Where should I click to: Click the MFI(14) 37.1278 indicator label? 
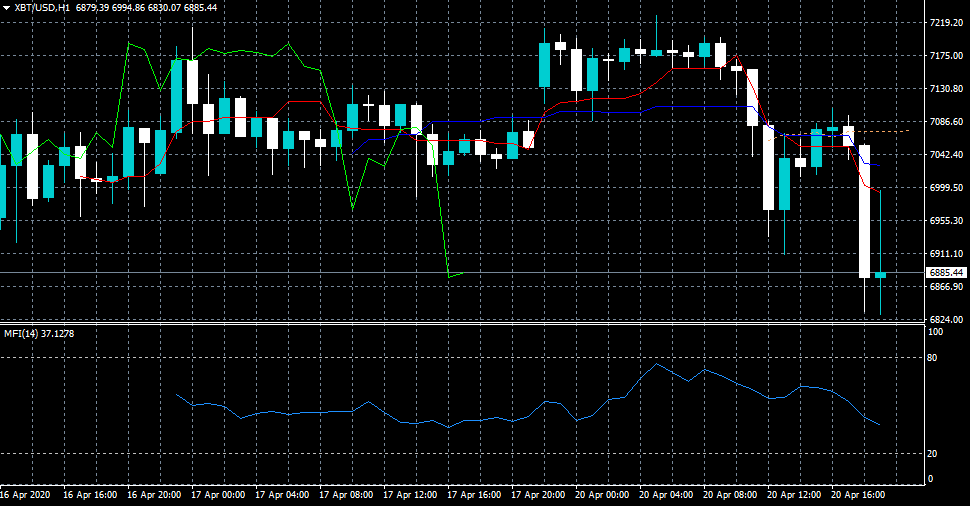click(x=38, y=333)
